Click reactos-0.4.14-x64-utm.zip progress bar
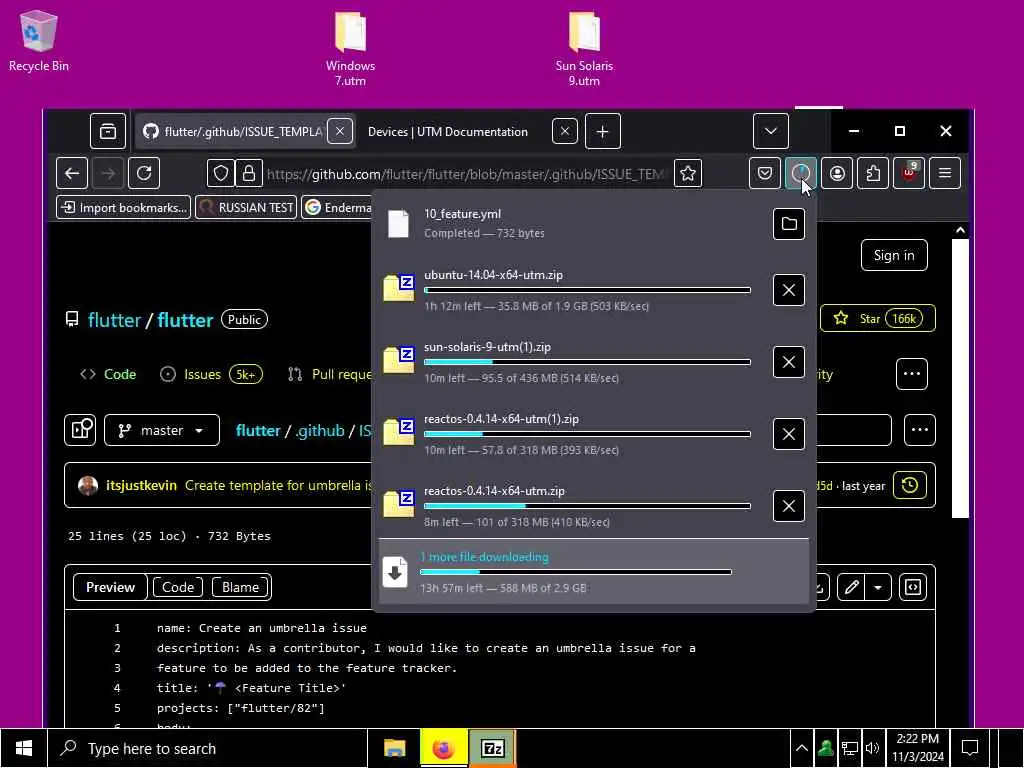1024x768 pixels. 587,506
